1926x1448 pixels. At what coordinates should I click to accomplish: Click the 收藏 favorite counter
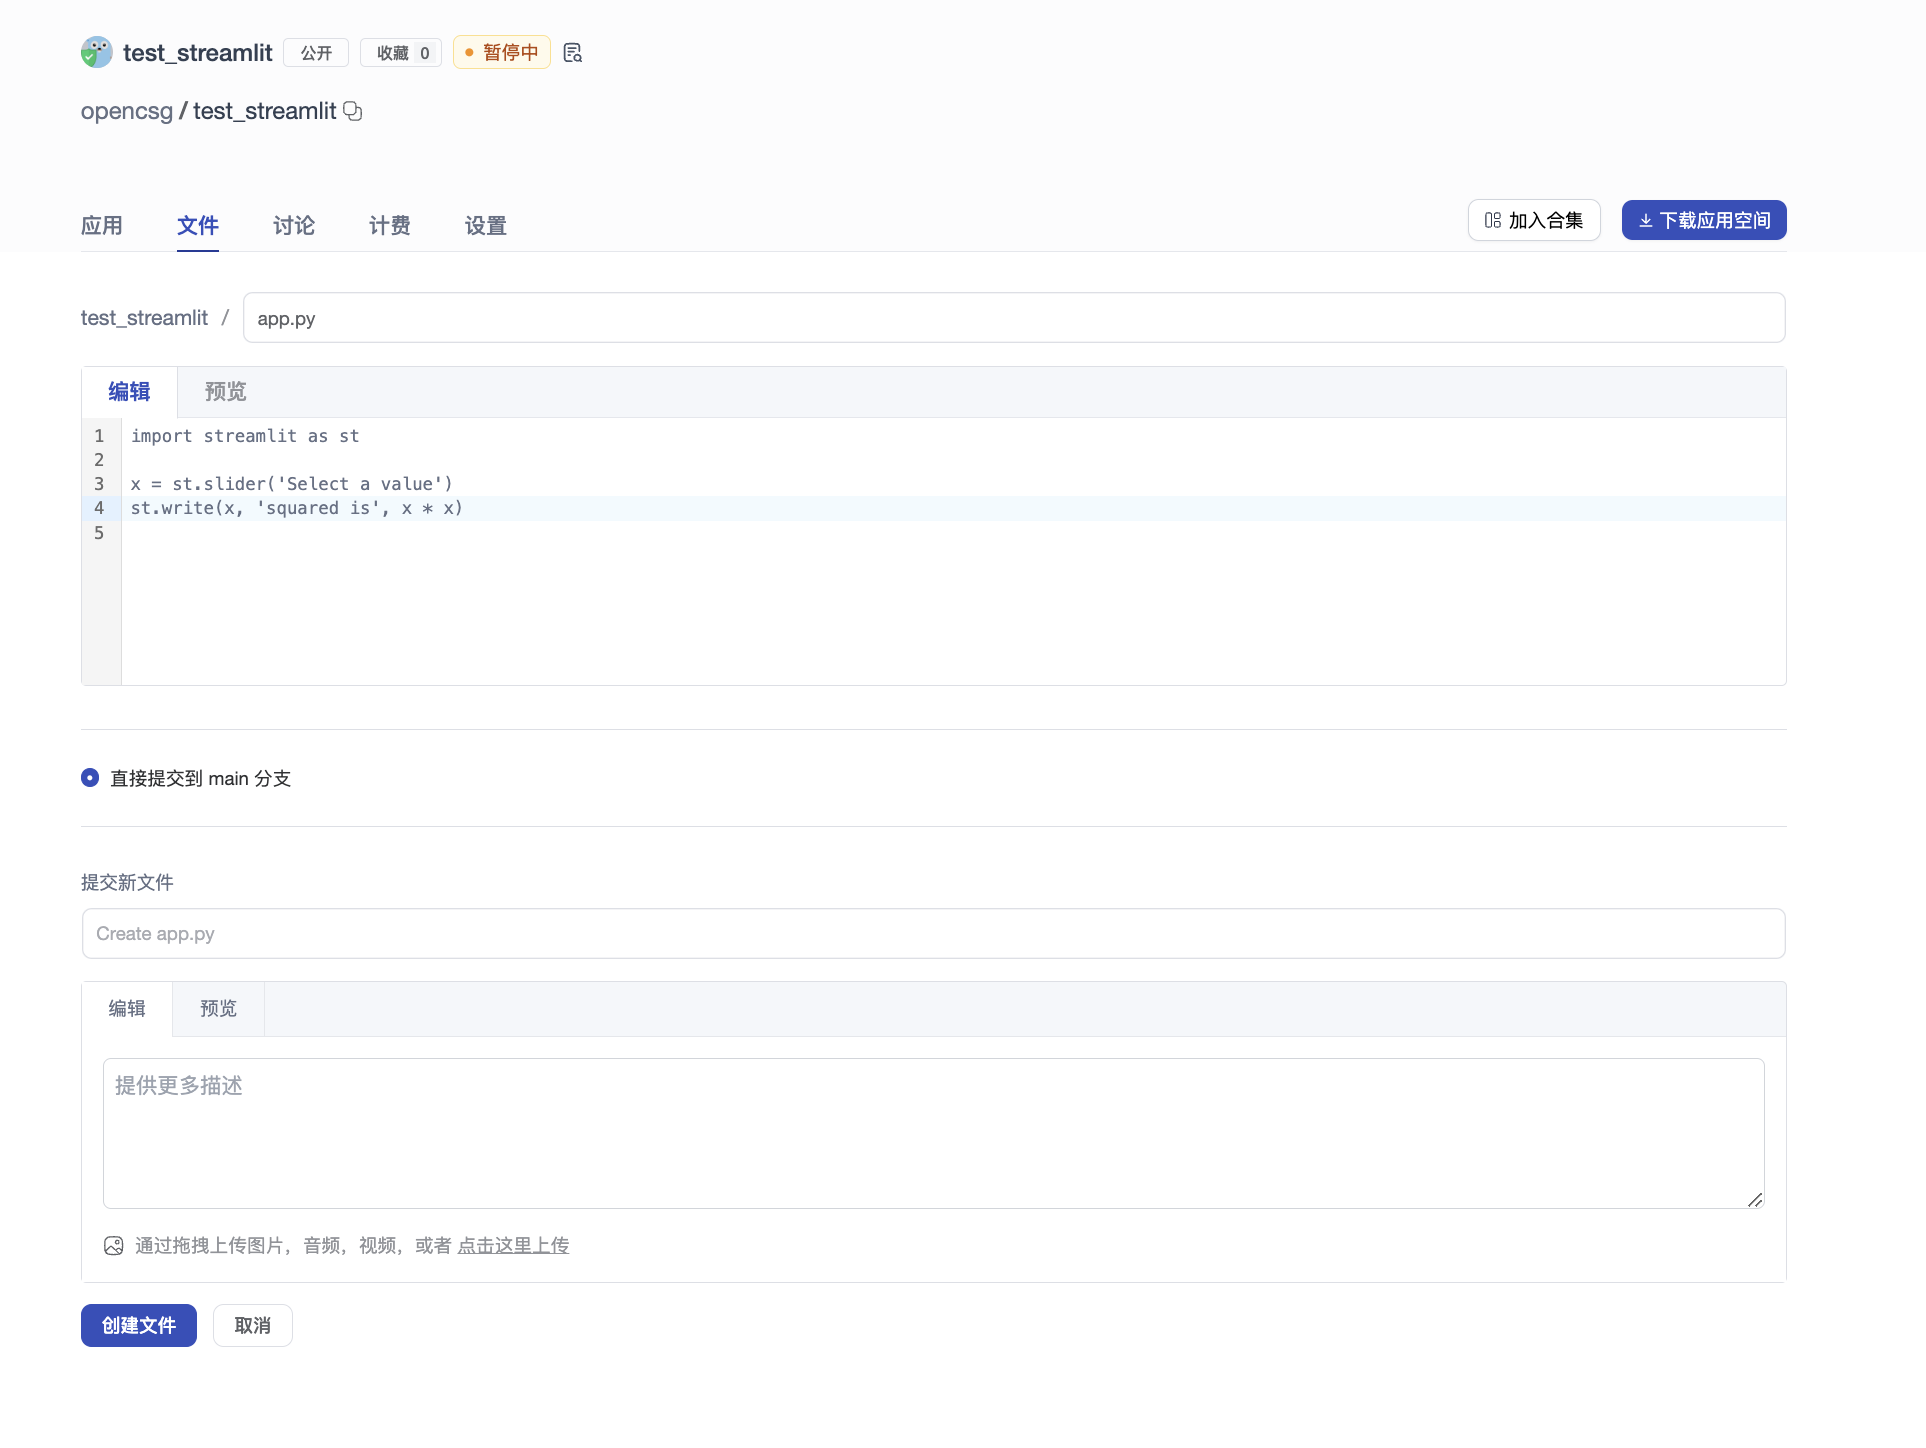[x=401, y=53]
